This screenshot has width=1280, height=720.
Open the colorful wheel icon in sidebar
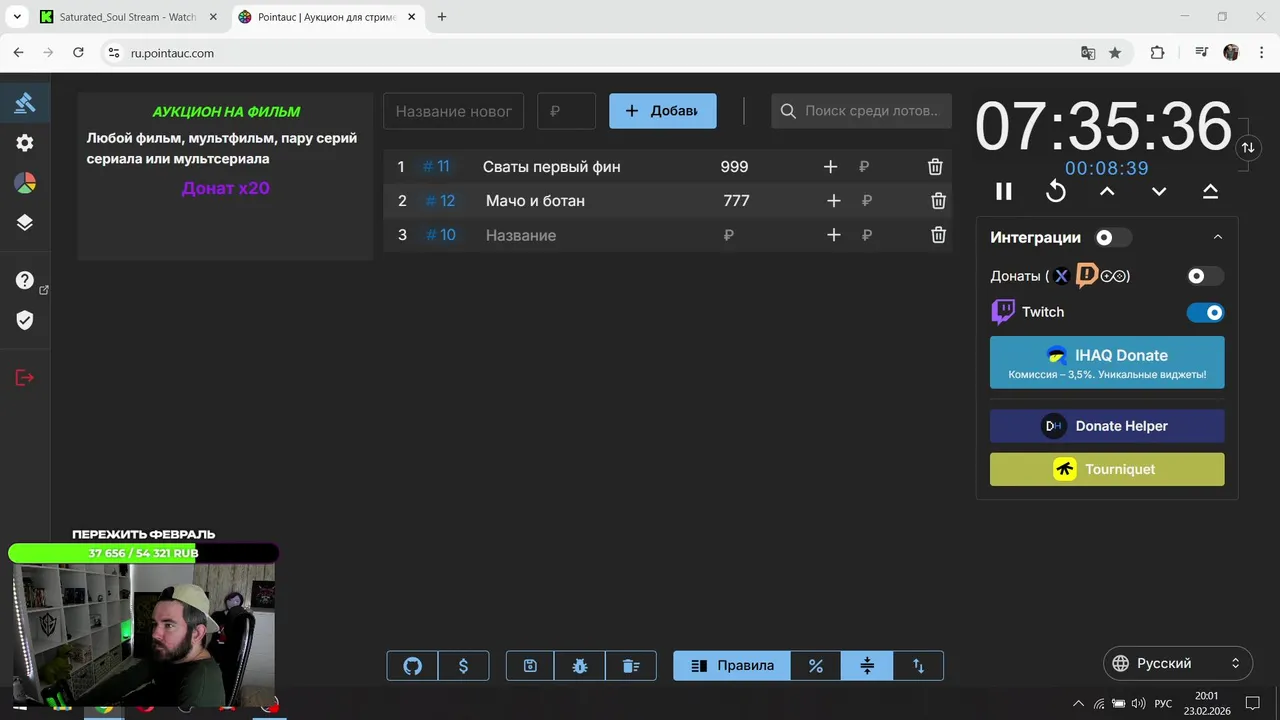(25, 183)
